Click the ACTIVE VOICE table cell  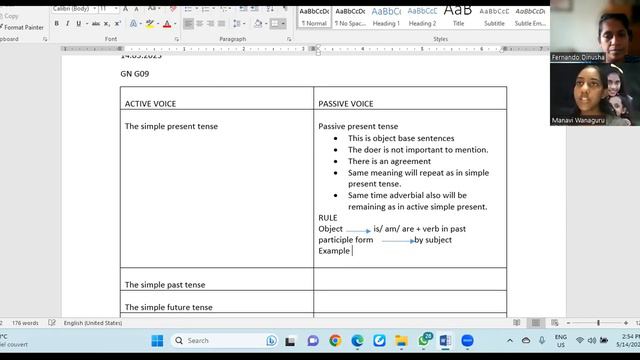[x=217, y=98]
